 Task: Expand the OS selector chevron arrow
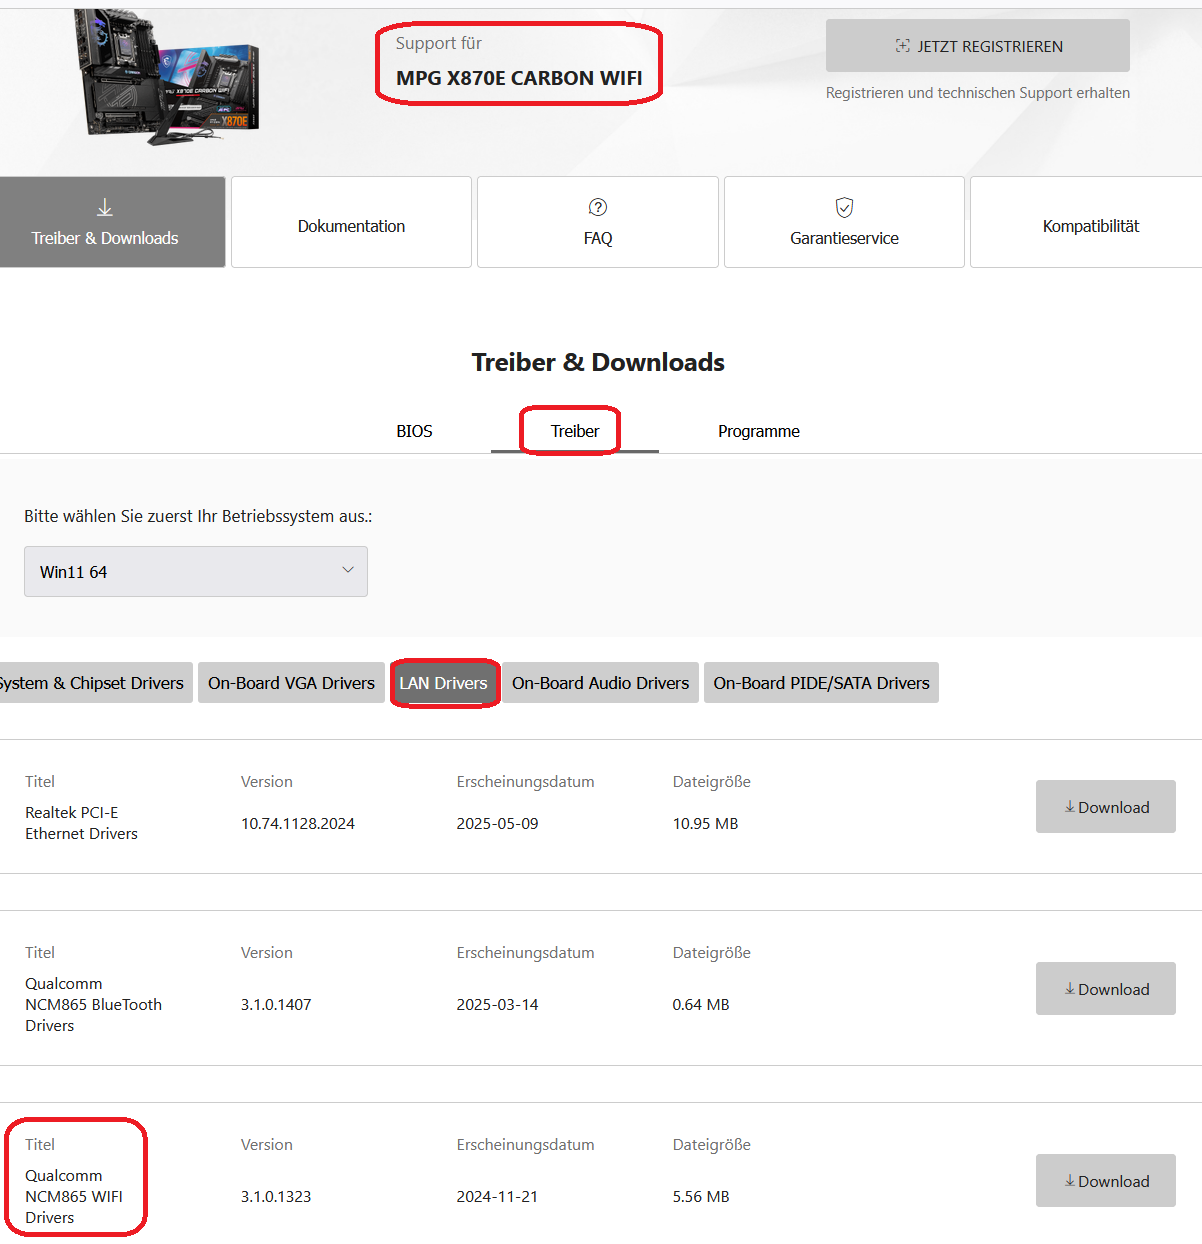click(348, 570)
